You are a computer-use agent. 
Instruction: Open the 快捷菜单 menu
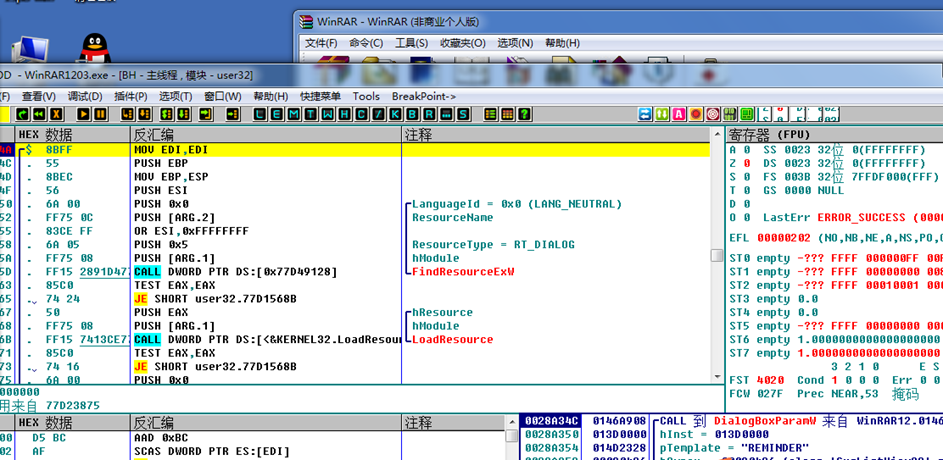pos(321,96)
